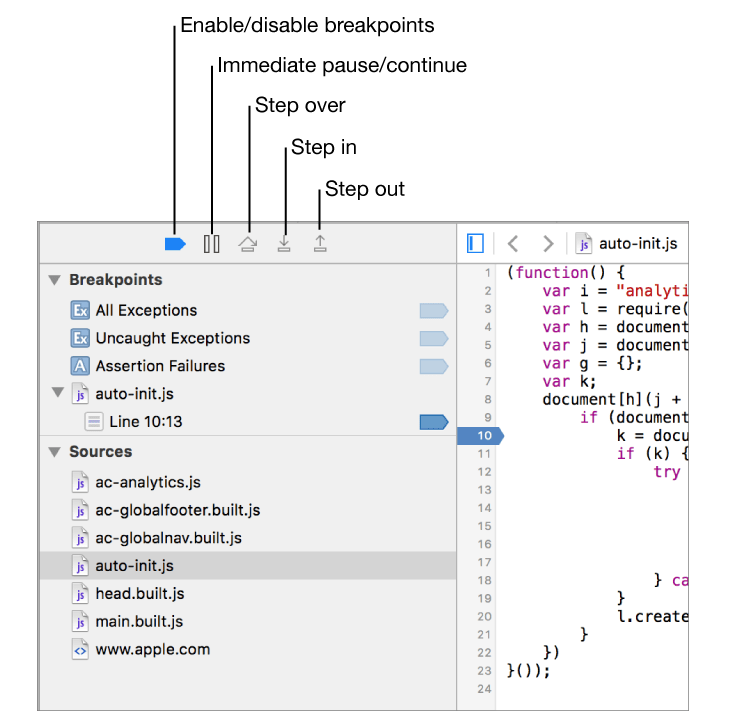
Task: Enable the Assertion Failures breakpoint toggle
Action: tap(433, 366)
